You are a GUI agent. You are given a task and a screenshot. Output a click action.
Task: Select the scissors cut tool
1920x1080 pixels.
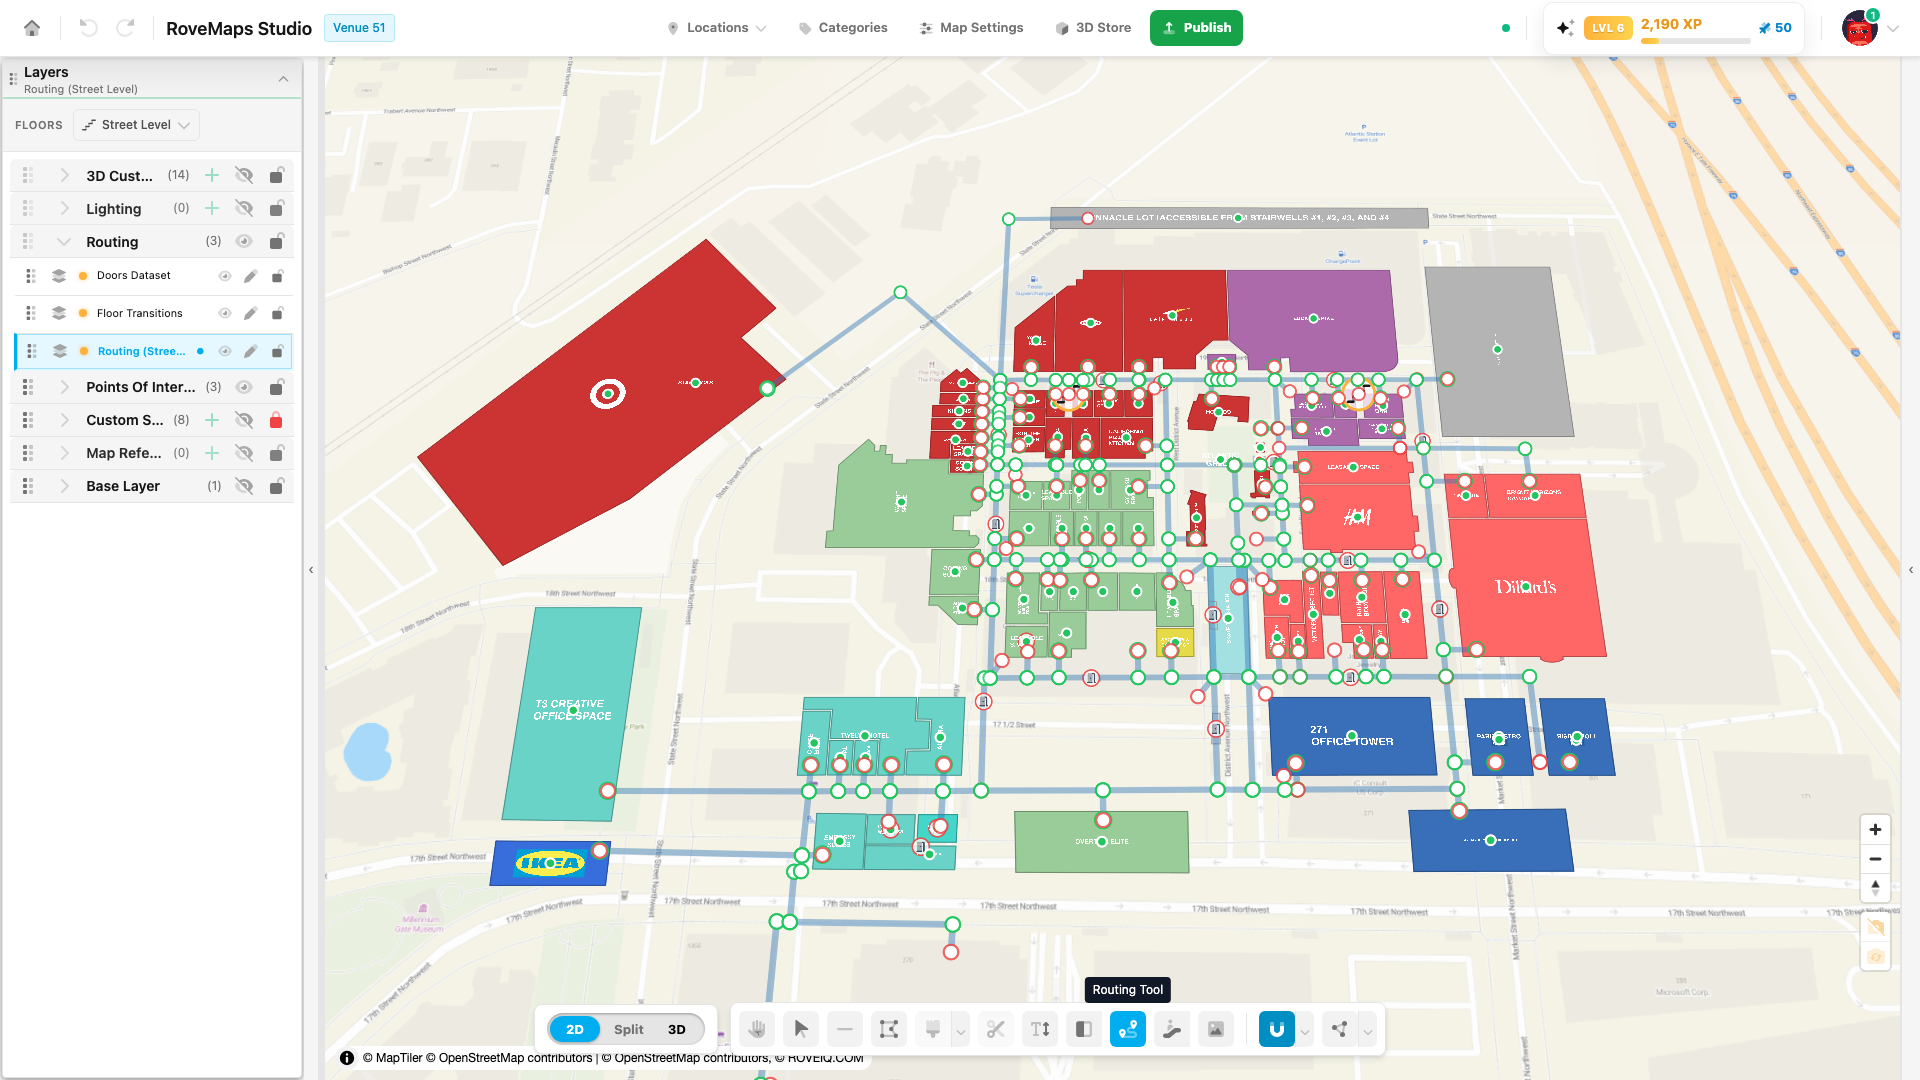[x=996, y=1029]
